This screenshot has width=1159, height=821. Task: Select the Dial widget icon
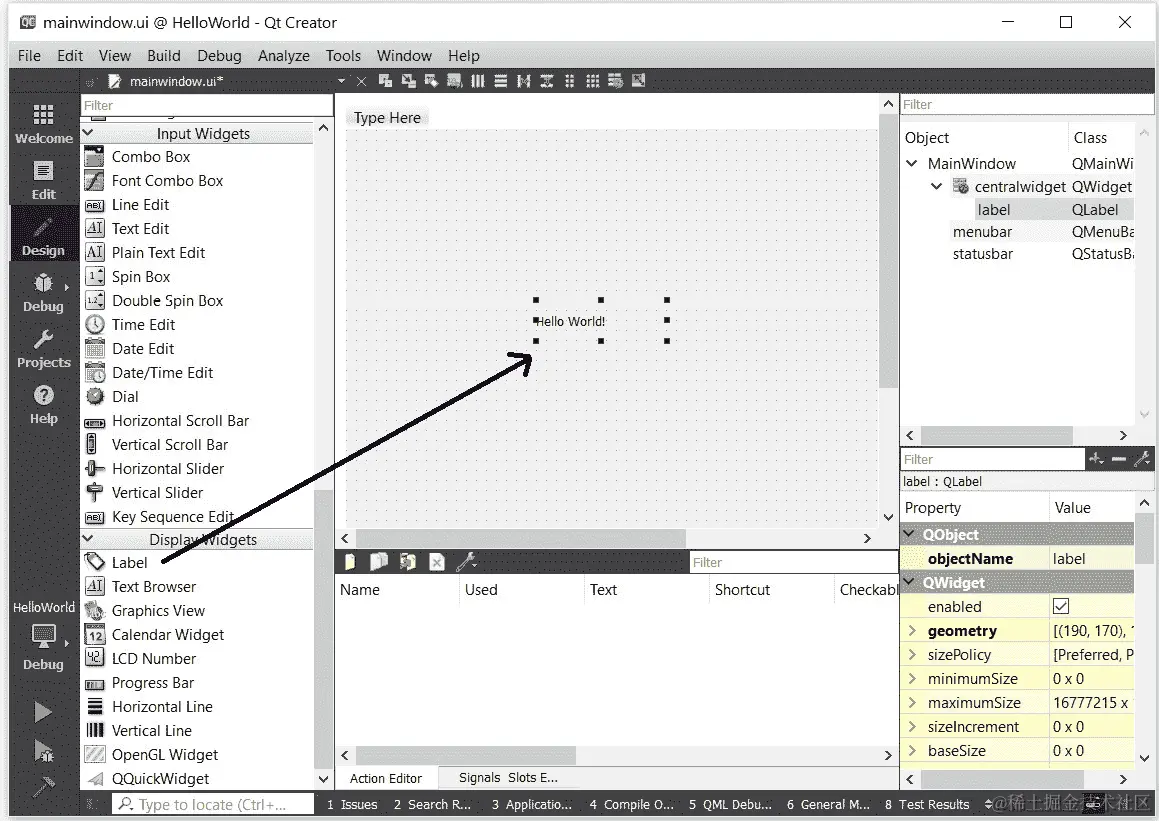point(95,397)
